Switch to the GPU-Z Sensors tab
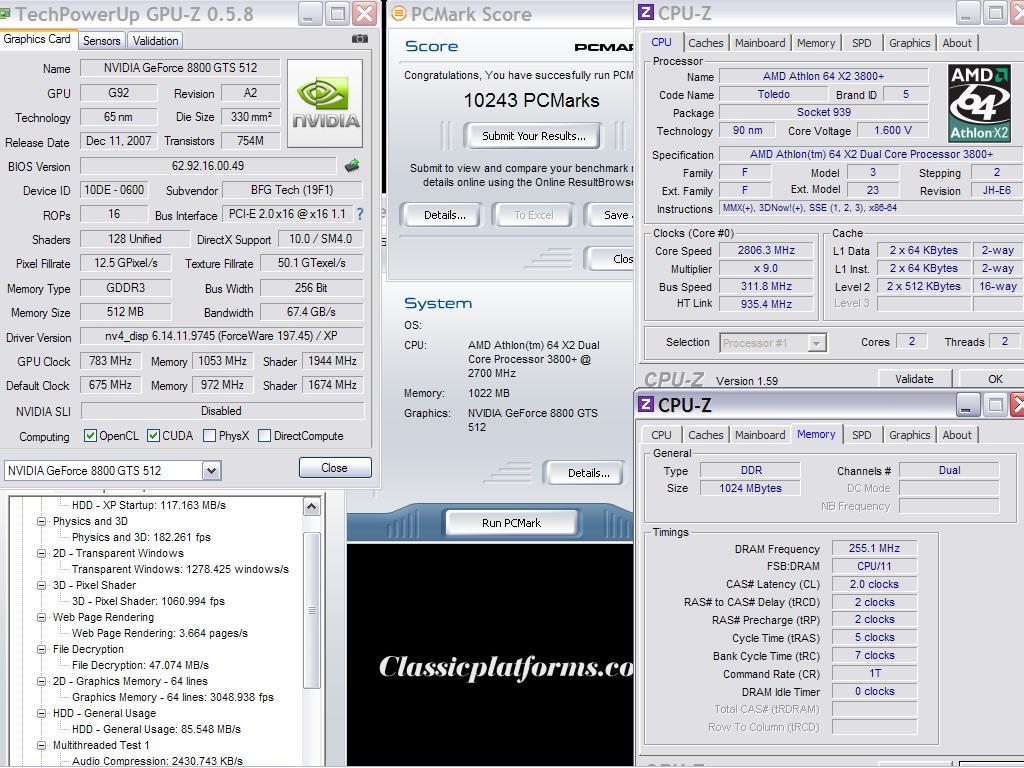1024x768 pixels. [101, 40]
